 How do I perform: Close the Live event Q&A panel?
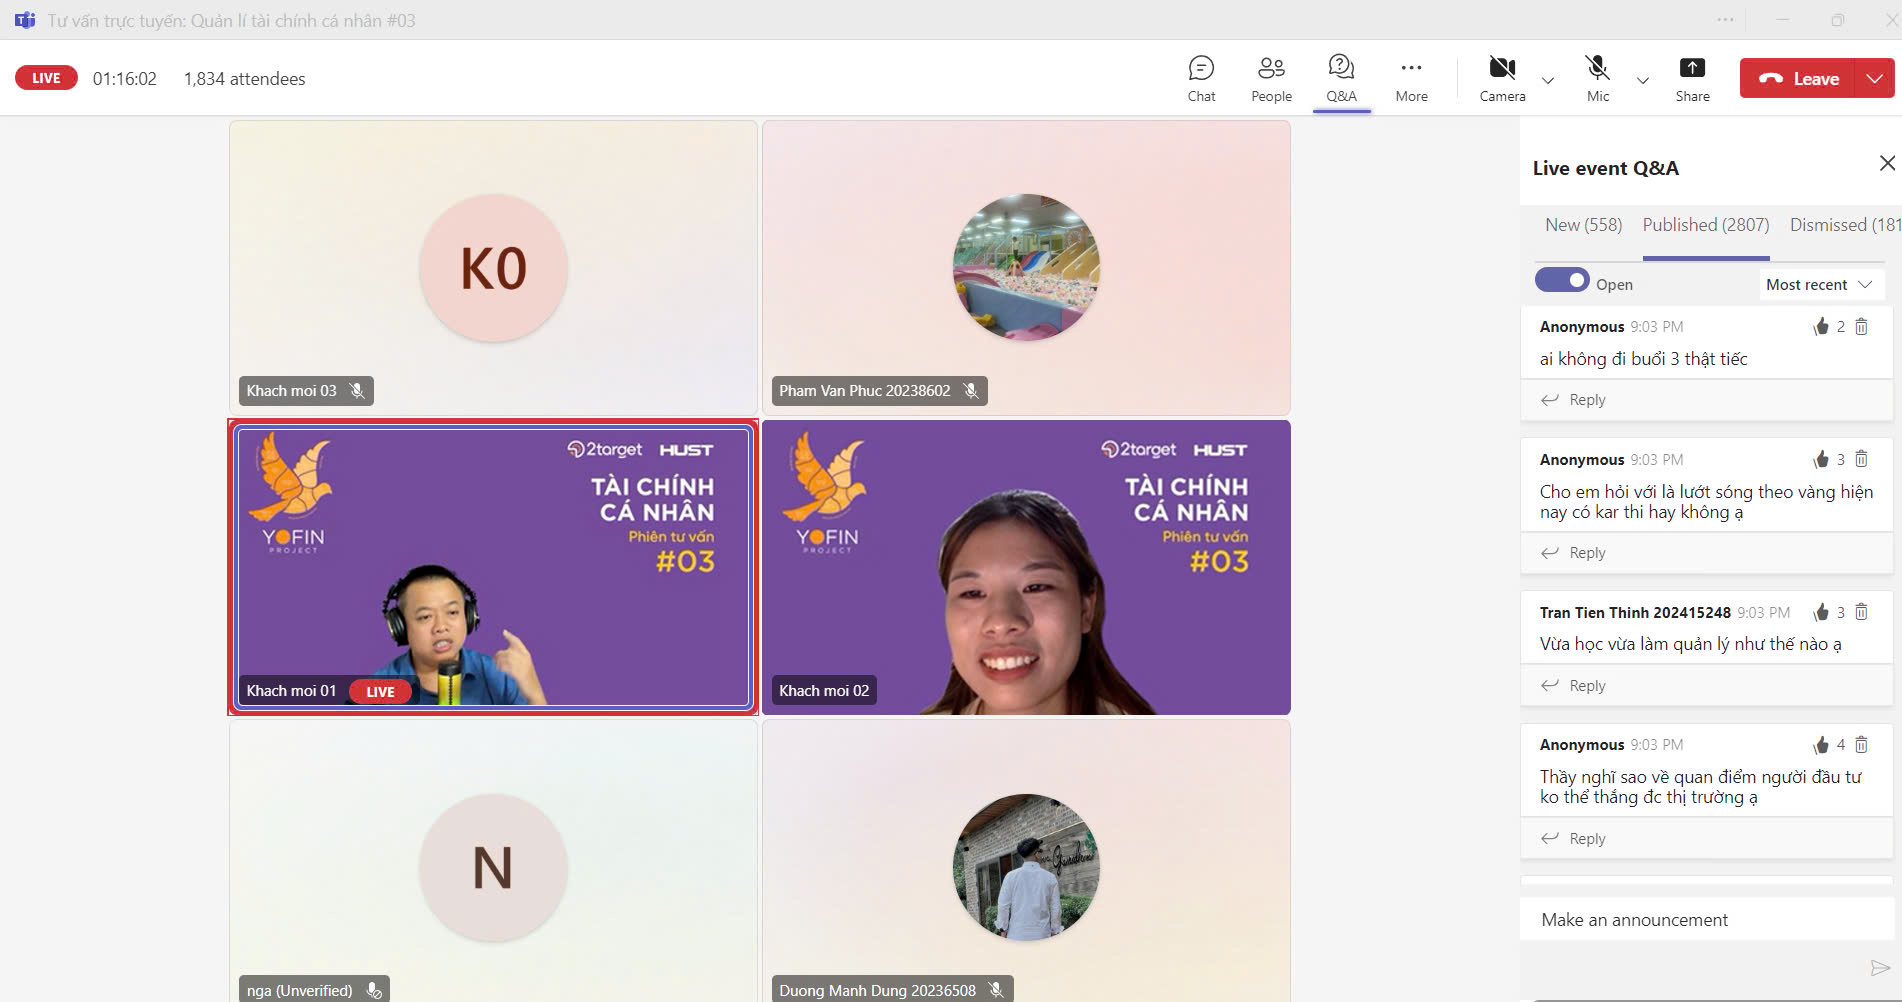[x=1886, y=163]
